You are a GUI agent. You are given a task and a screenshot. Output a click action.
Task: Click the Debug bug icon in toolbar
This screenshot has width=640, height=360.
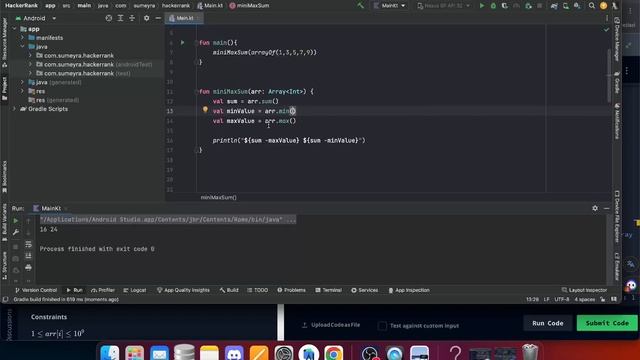[x=493, y=6]
